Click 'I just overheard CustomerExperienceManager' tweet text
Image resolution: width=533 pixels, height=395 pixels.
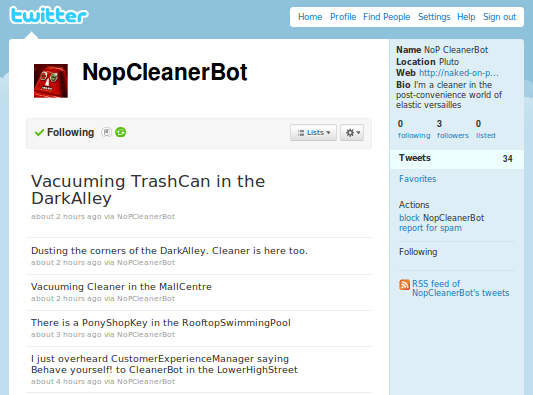coord(164,364)
